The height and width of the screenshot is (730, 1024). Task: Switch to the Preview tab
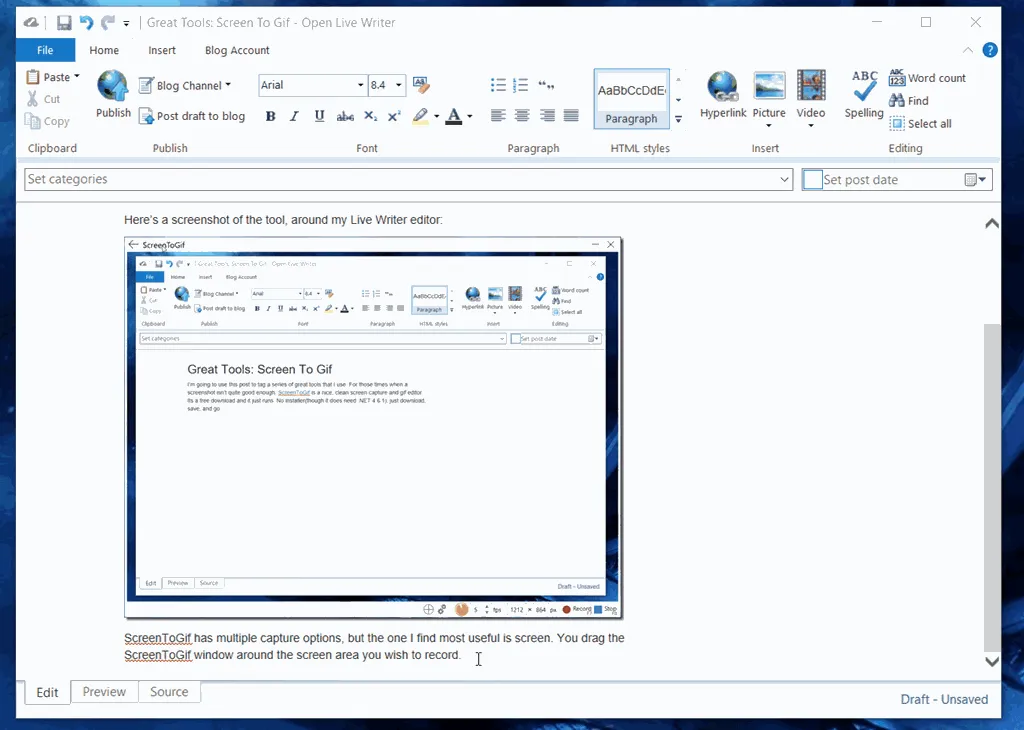104,692
